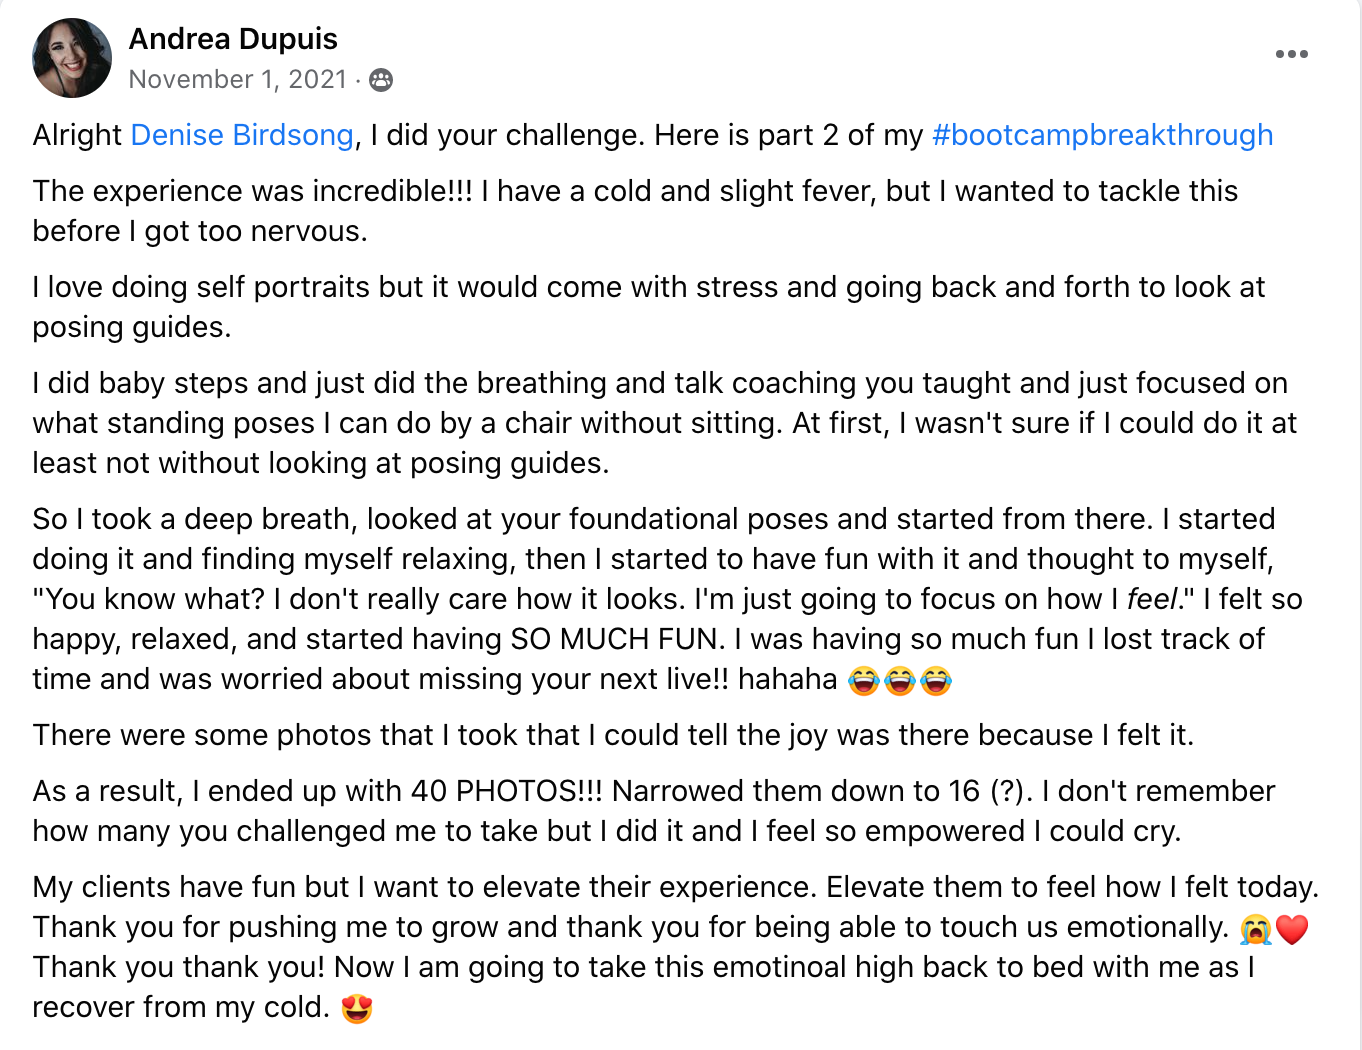Viewport: 1362px width, 1050px height.
Task: Click the italicized word 'feel'
Action: point(1152,599)
